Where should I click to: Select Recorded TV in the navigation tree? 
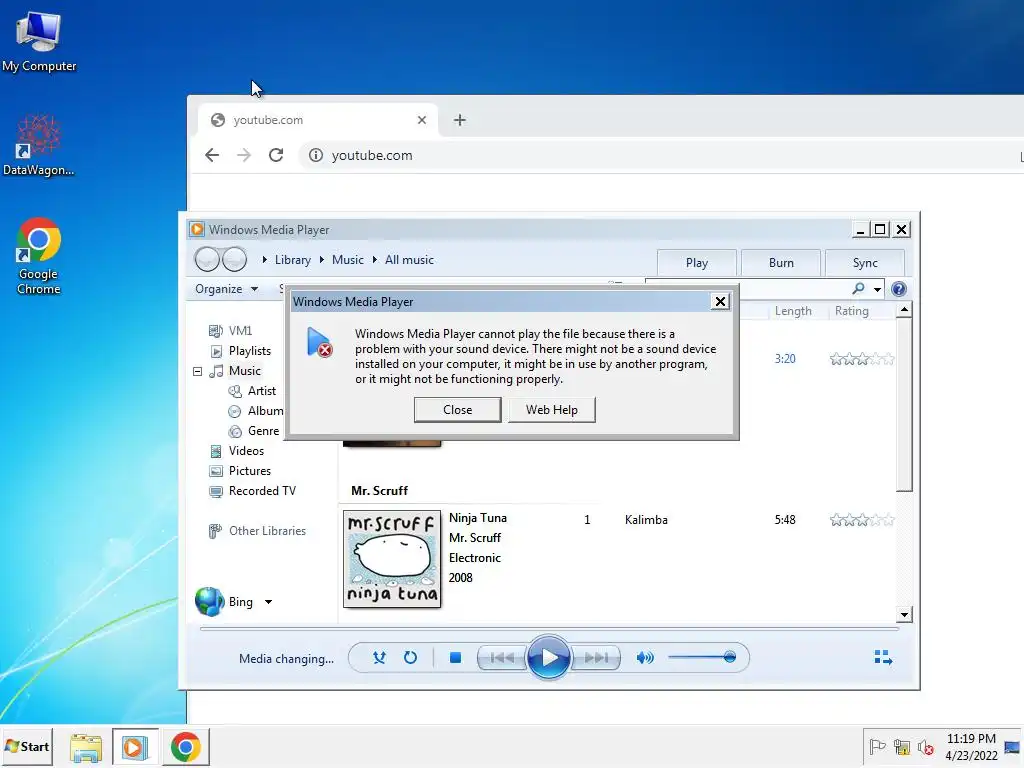(x=262, y=490)
